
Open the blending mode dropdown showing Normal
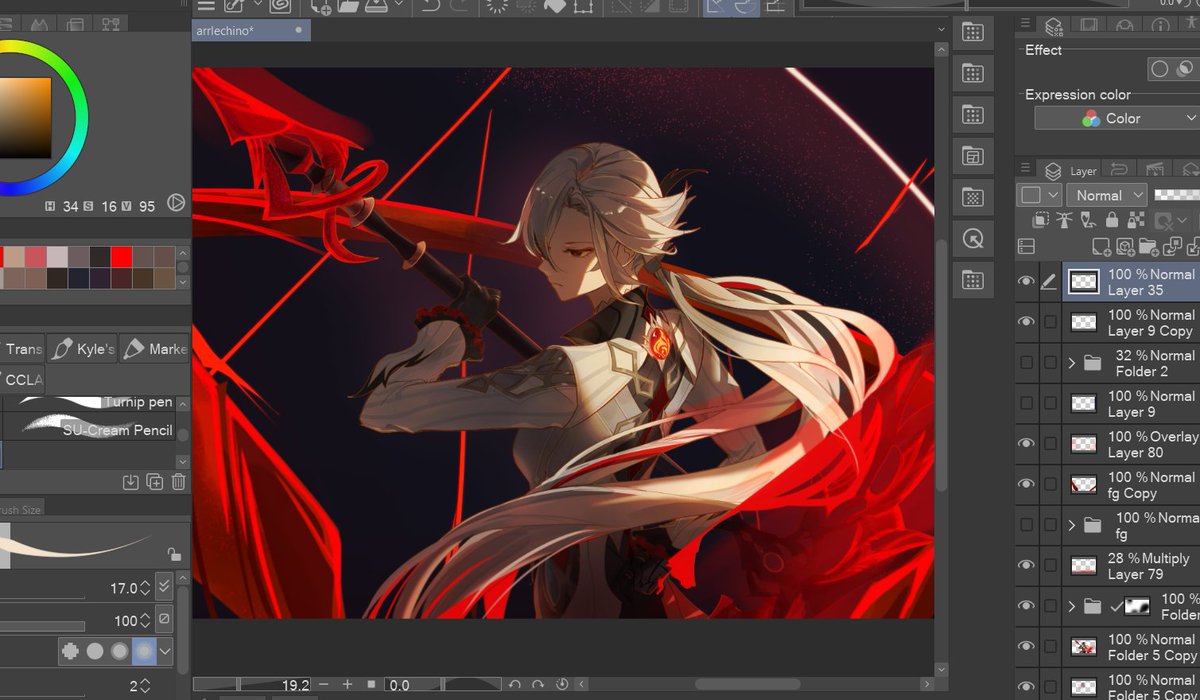point(1107,196)
